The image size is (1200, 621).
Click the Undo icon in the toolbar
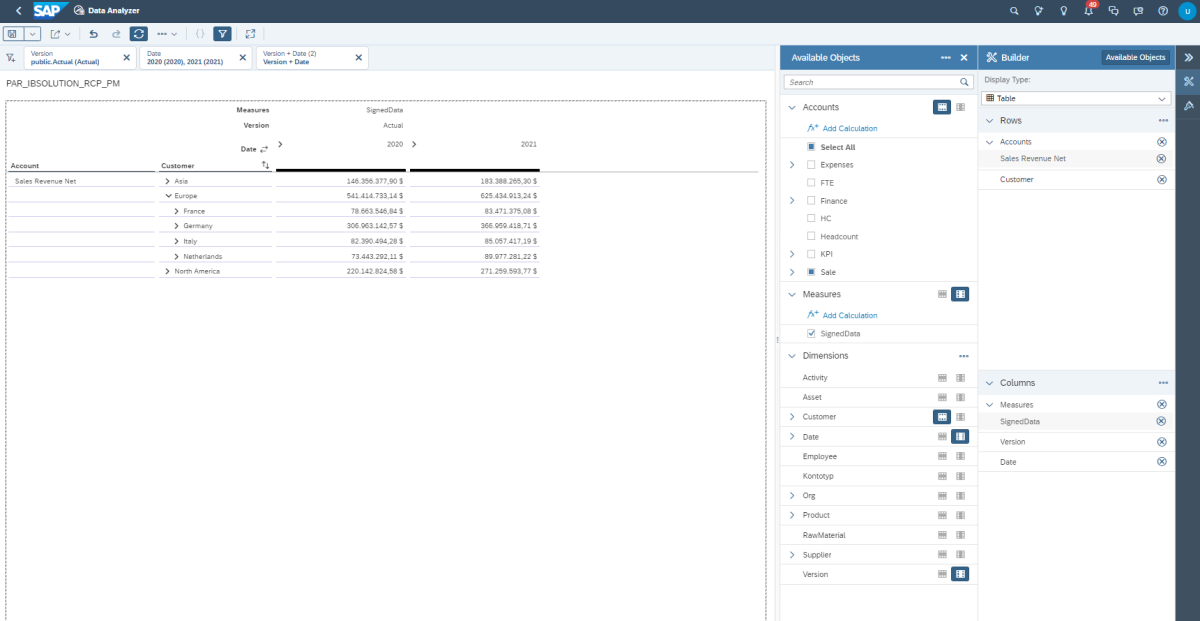93,33
